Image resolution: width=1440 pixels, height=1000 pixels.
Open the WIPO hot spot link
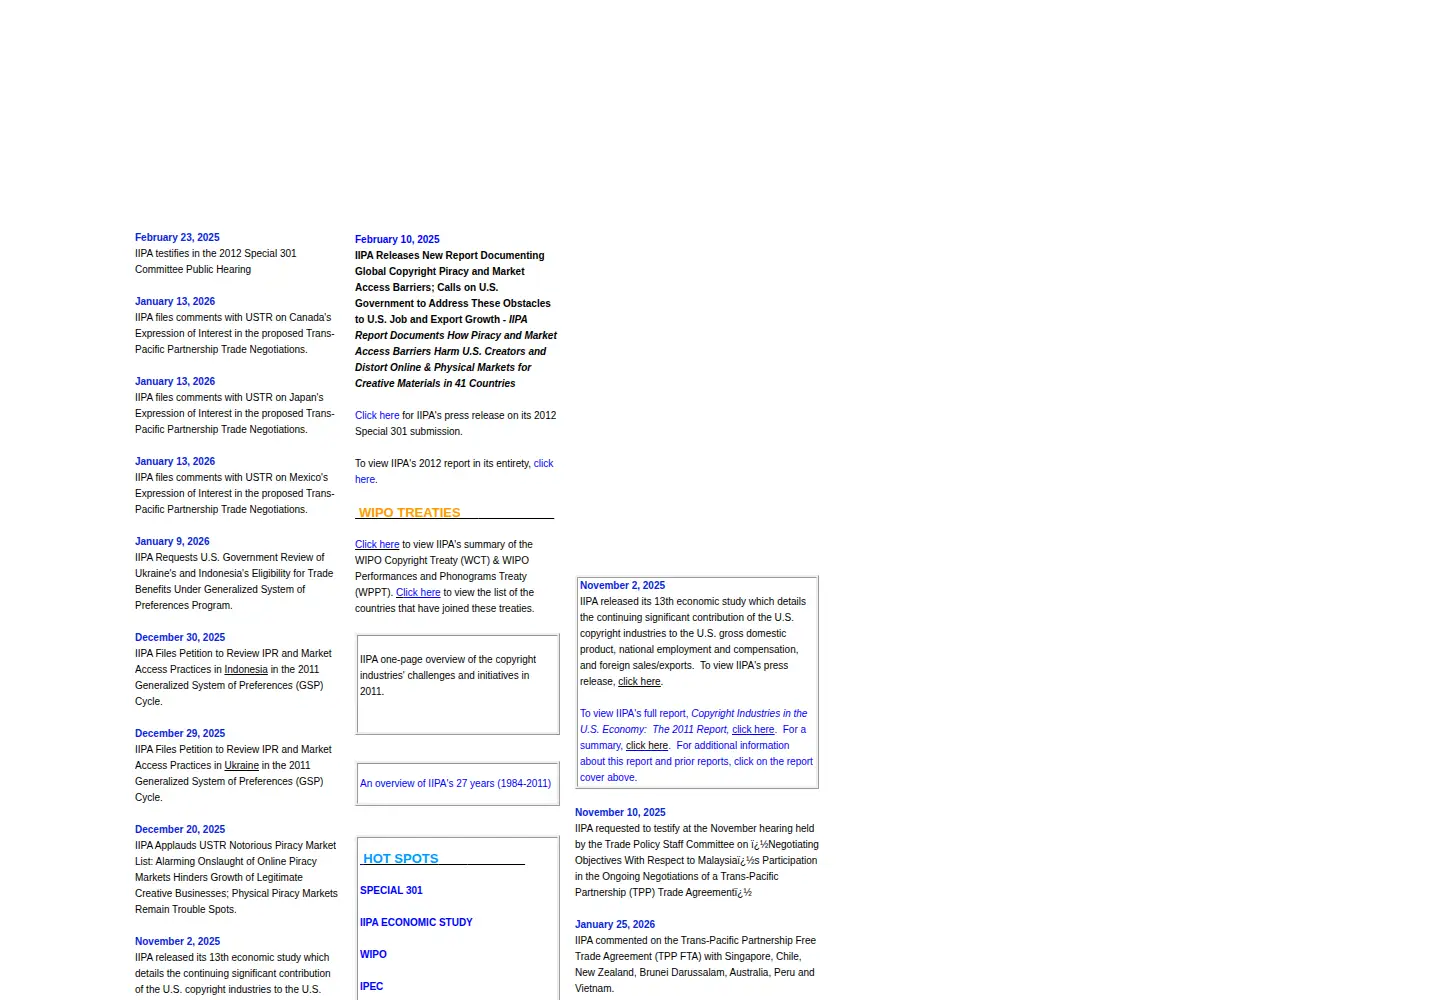tap(373, 954)
